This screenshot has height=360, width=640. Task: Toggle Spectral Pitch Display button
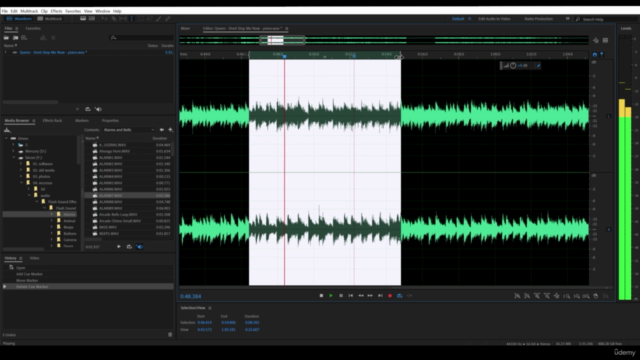92,19
